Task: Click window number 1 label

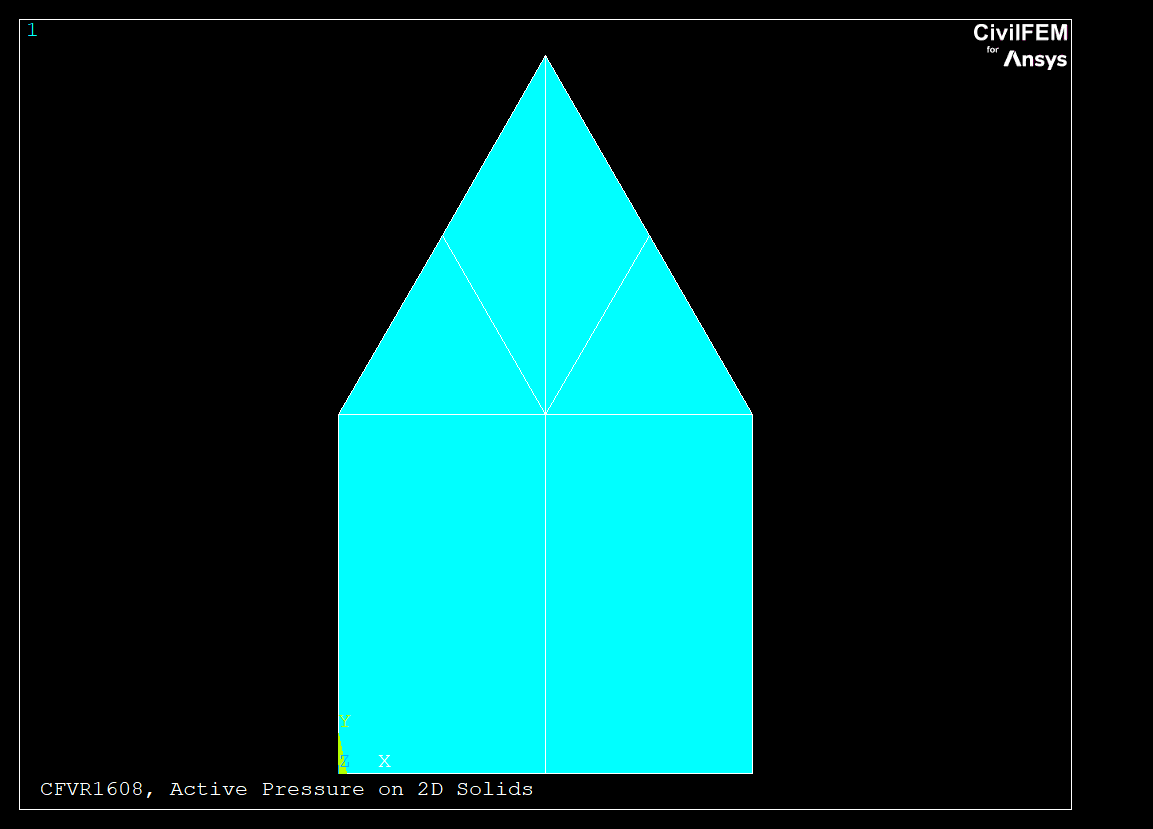Action: coord(32,30)
